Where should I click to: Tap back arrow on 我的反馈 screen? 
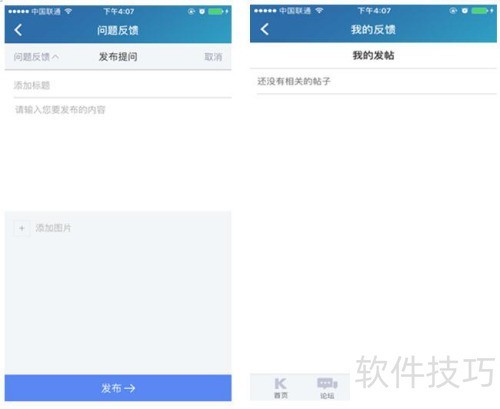tap(265, 29)
